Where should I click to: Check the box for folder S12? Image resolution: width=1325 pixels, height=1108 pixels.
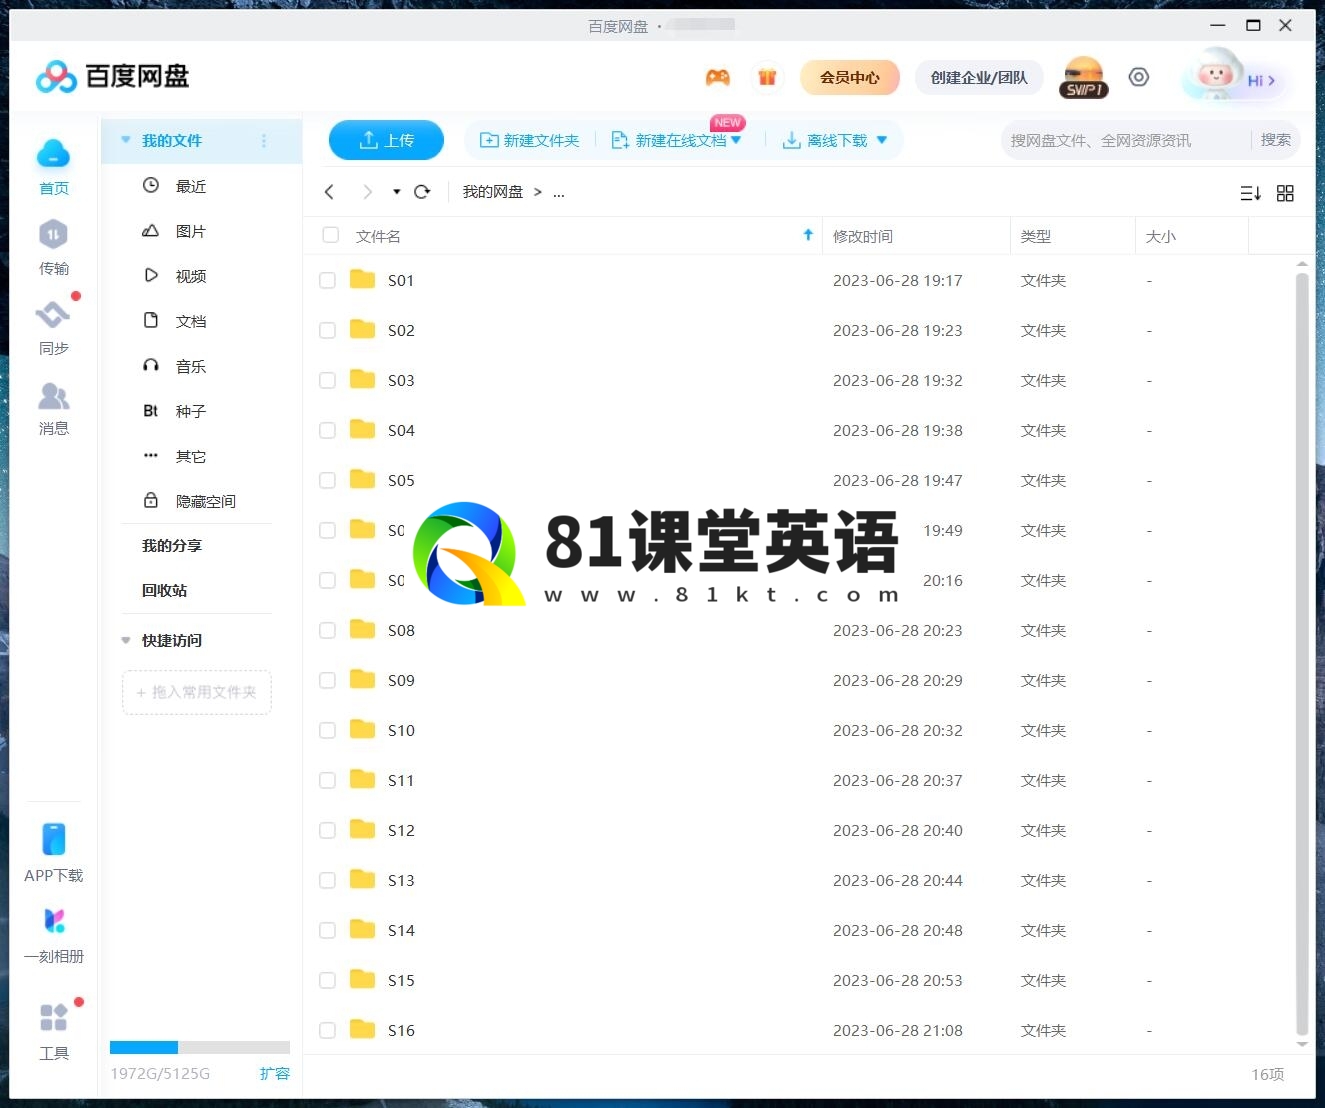click(327, 831)
